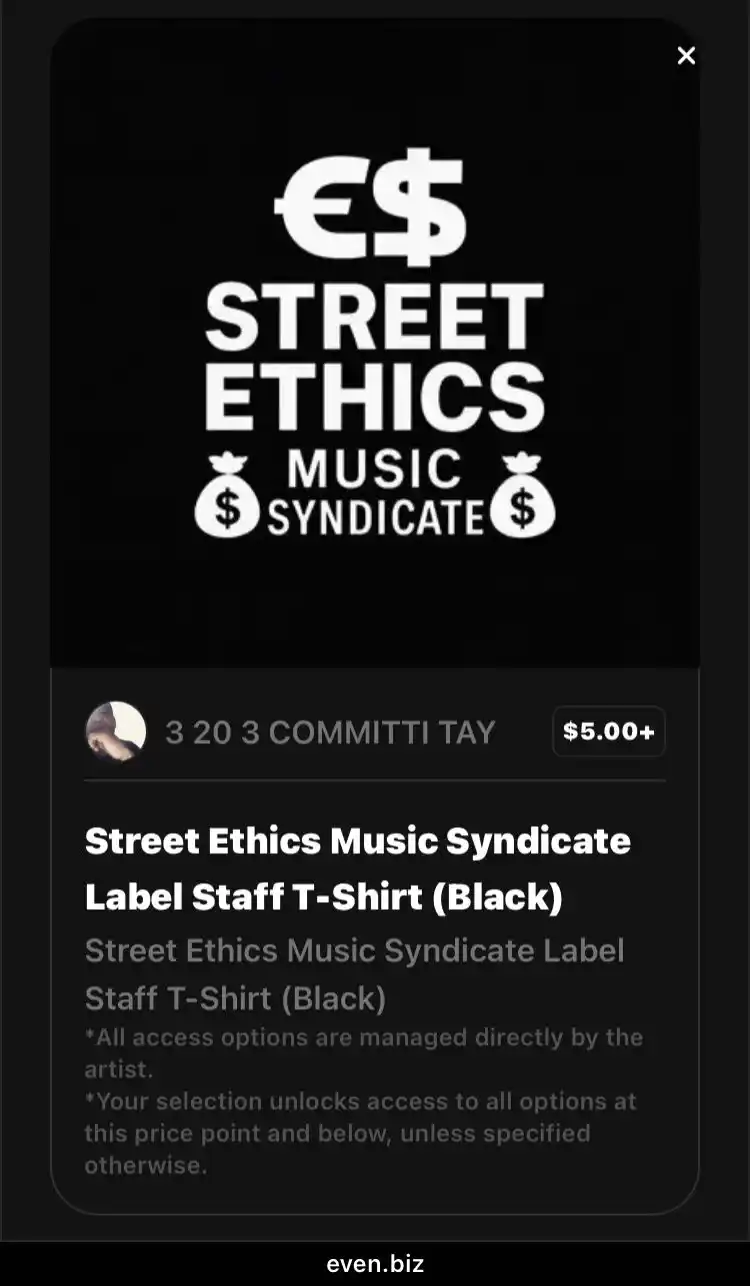Visit the even.biz link at the bottom
This screenshot has height=1286, width=750.
click(375, 1264)
